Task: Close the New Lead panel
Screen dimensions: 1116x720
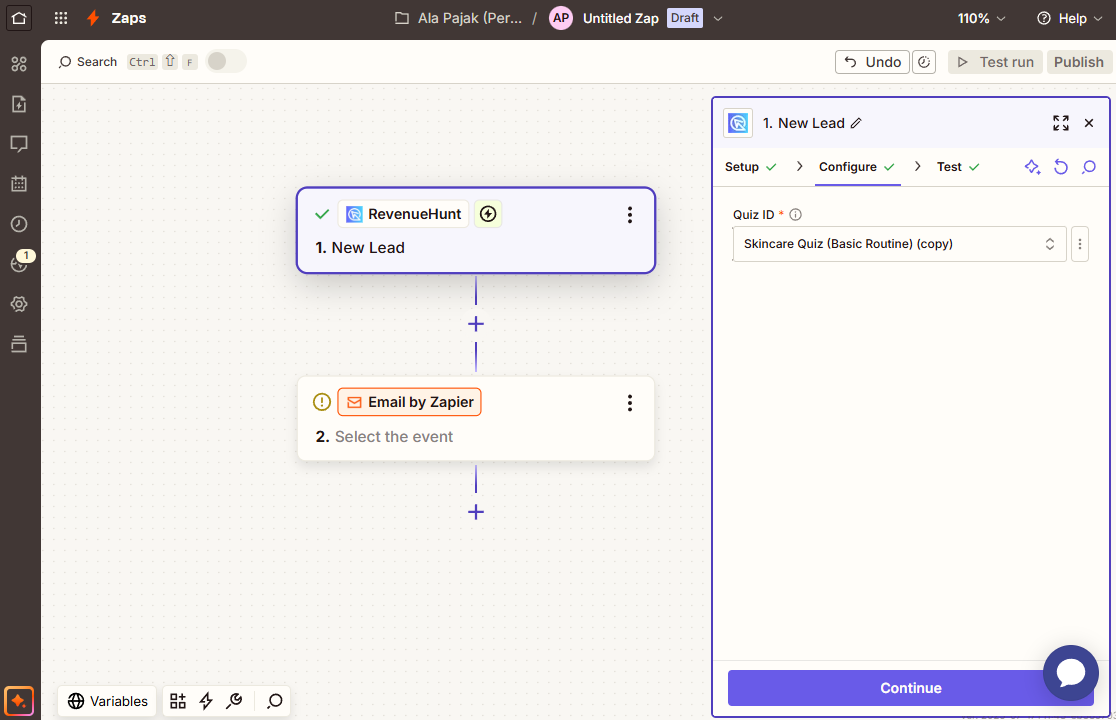Action: click(1089, 123)
